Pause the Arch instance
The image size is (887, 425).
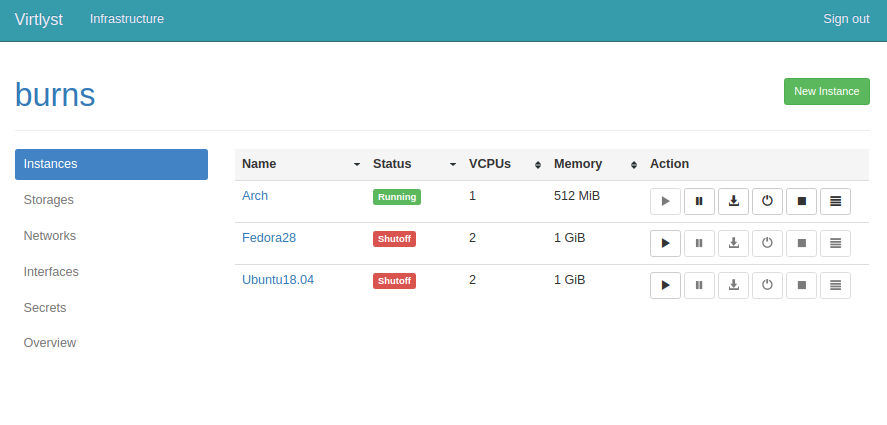(x=699, y=201)
